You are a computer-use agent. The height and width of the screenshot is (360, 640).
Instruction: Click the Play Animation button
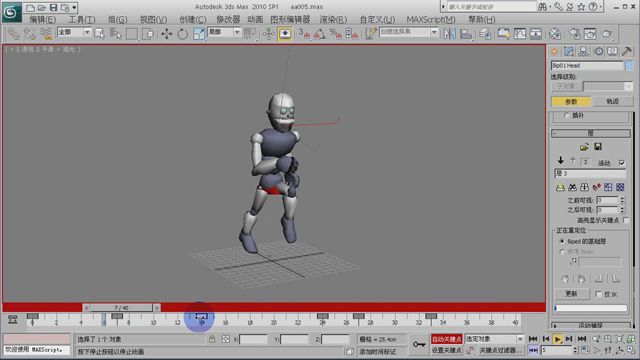(x=557, y=339)
